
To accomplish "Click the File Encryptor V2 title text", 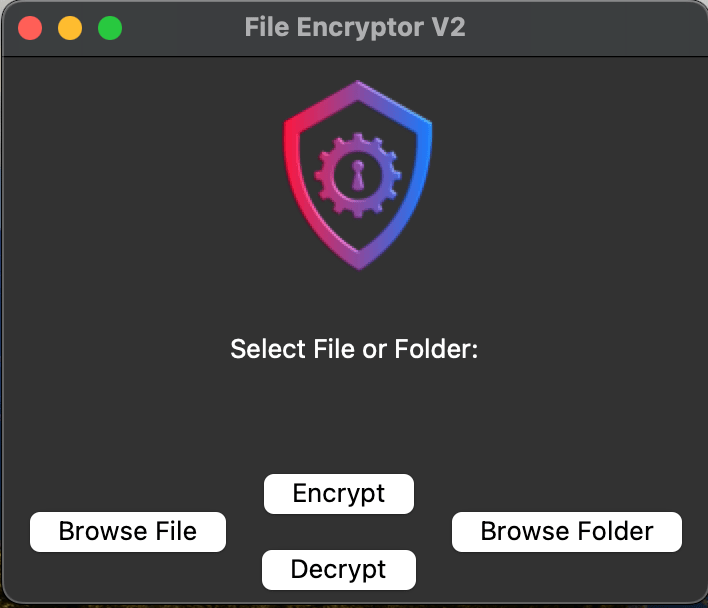I will click(355, 27).
